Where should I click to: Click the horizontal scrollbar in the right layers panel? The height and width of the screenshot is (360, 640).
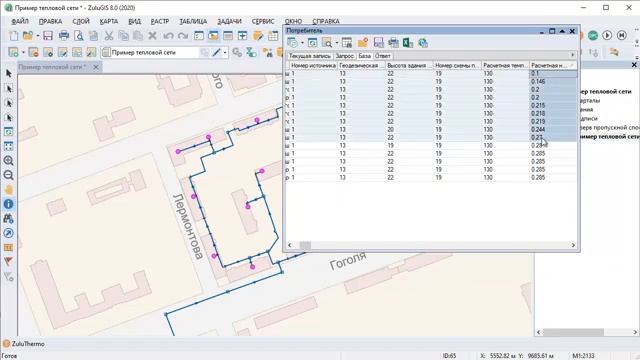573,332
